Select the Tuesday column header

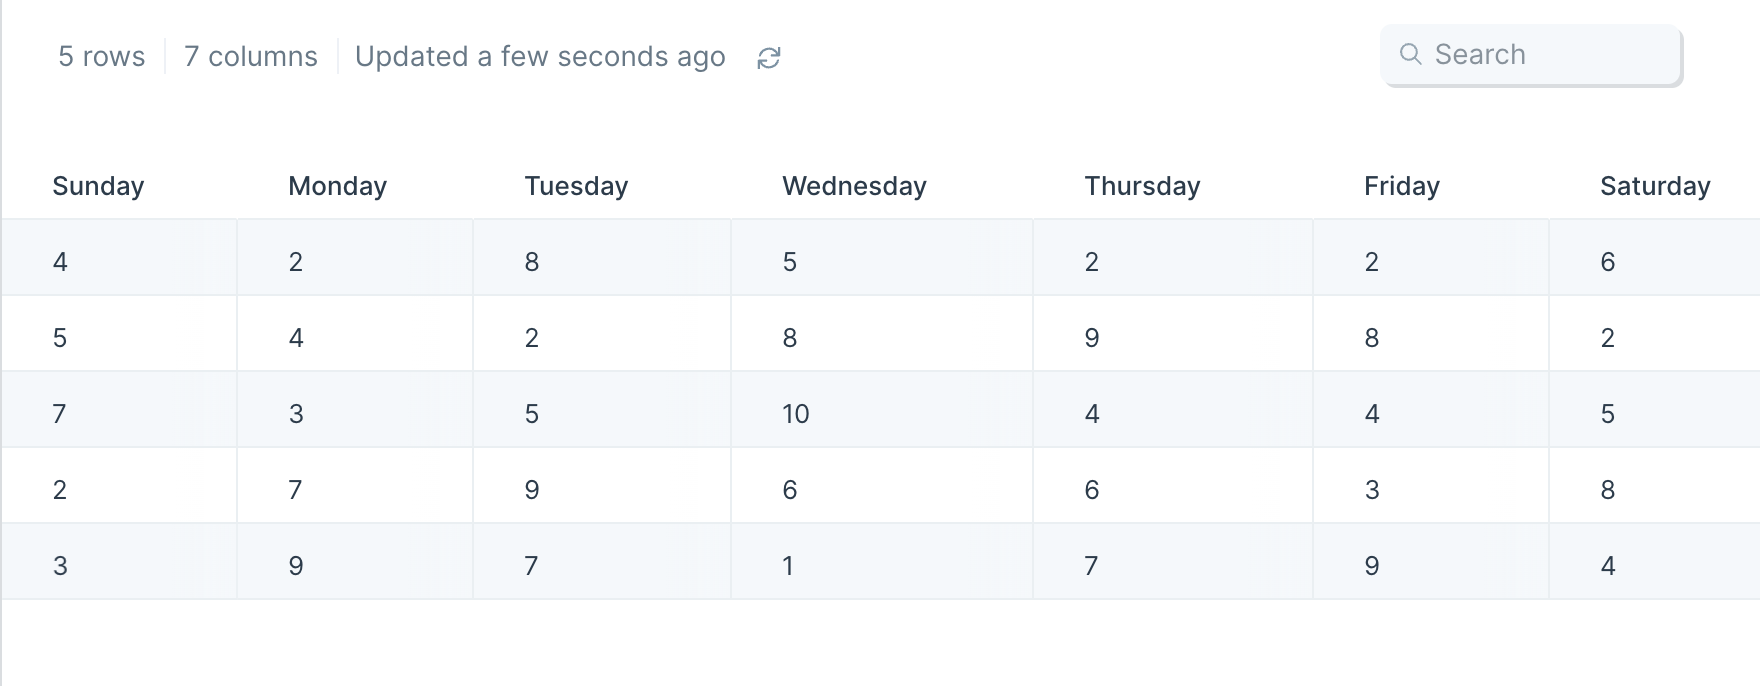click(x=576, y=186)
